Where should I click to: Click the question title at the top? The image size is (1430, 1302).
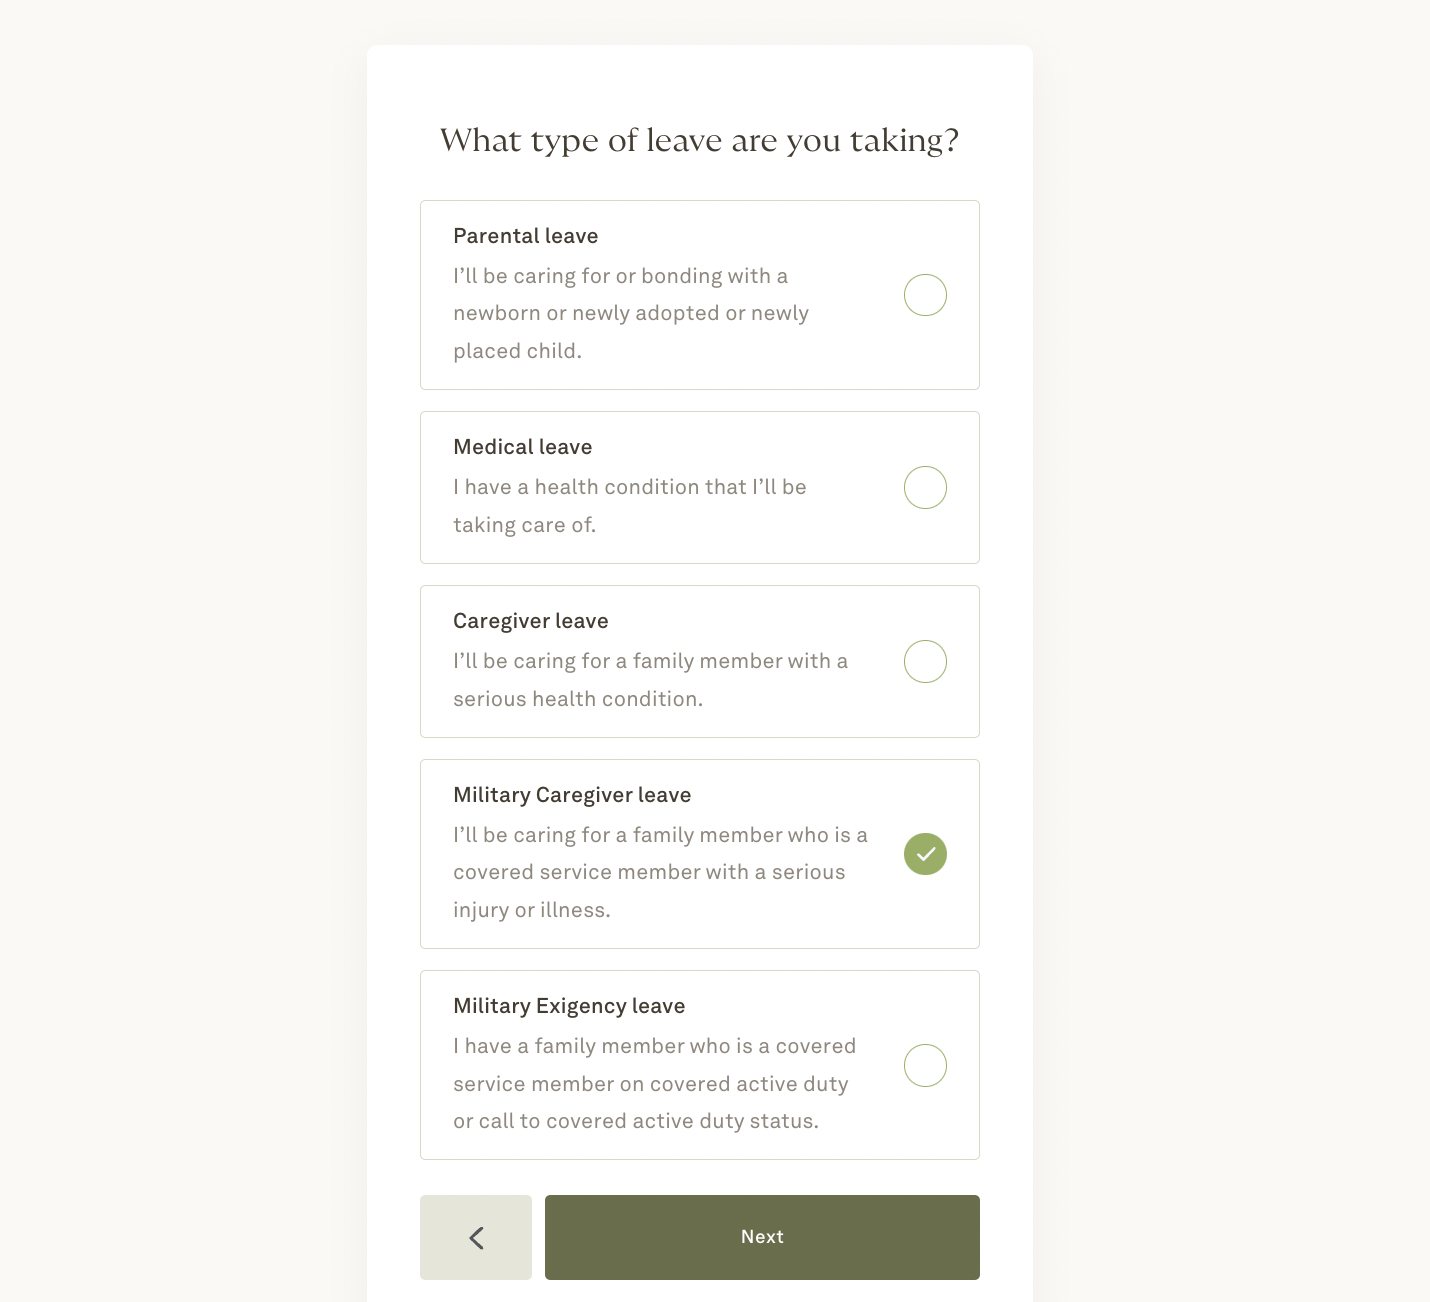coord(699,140)
